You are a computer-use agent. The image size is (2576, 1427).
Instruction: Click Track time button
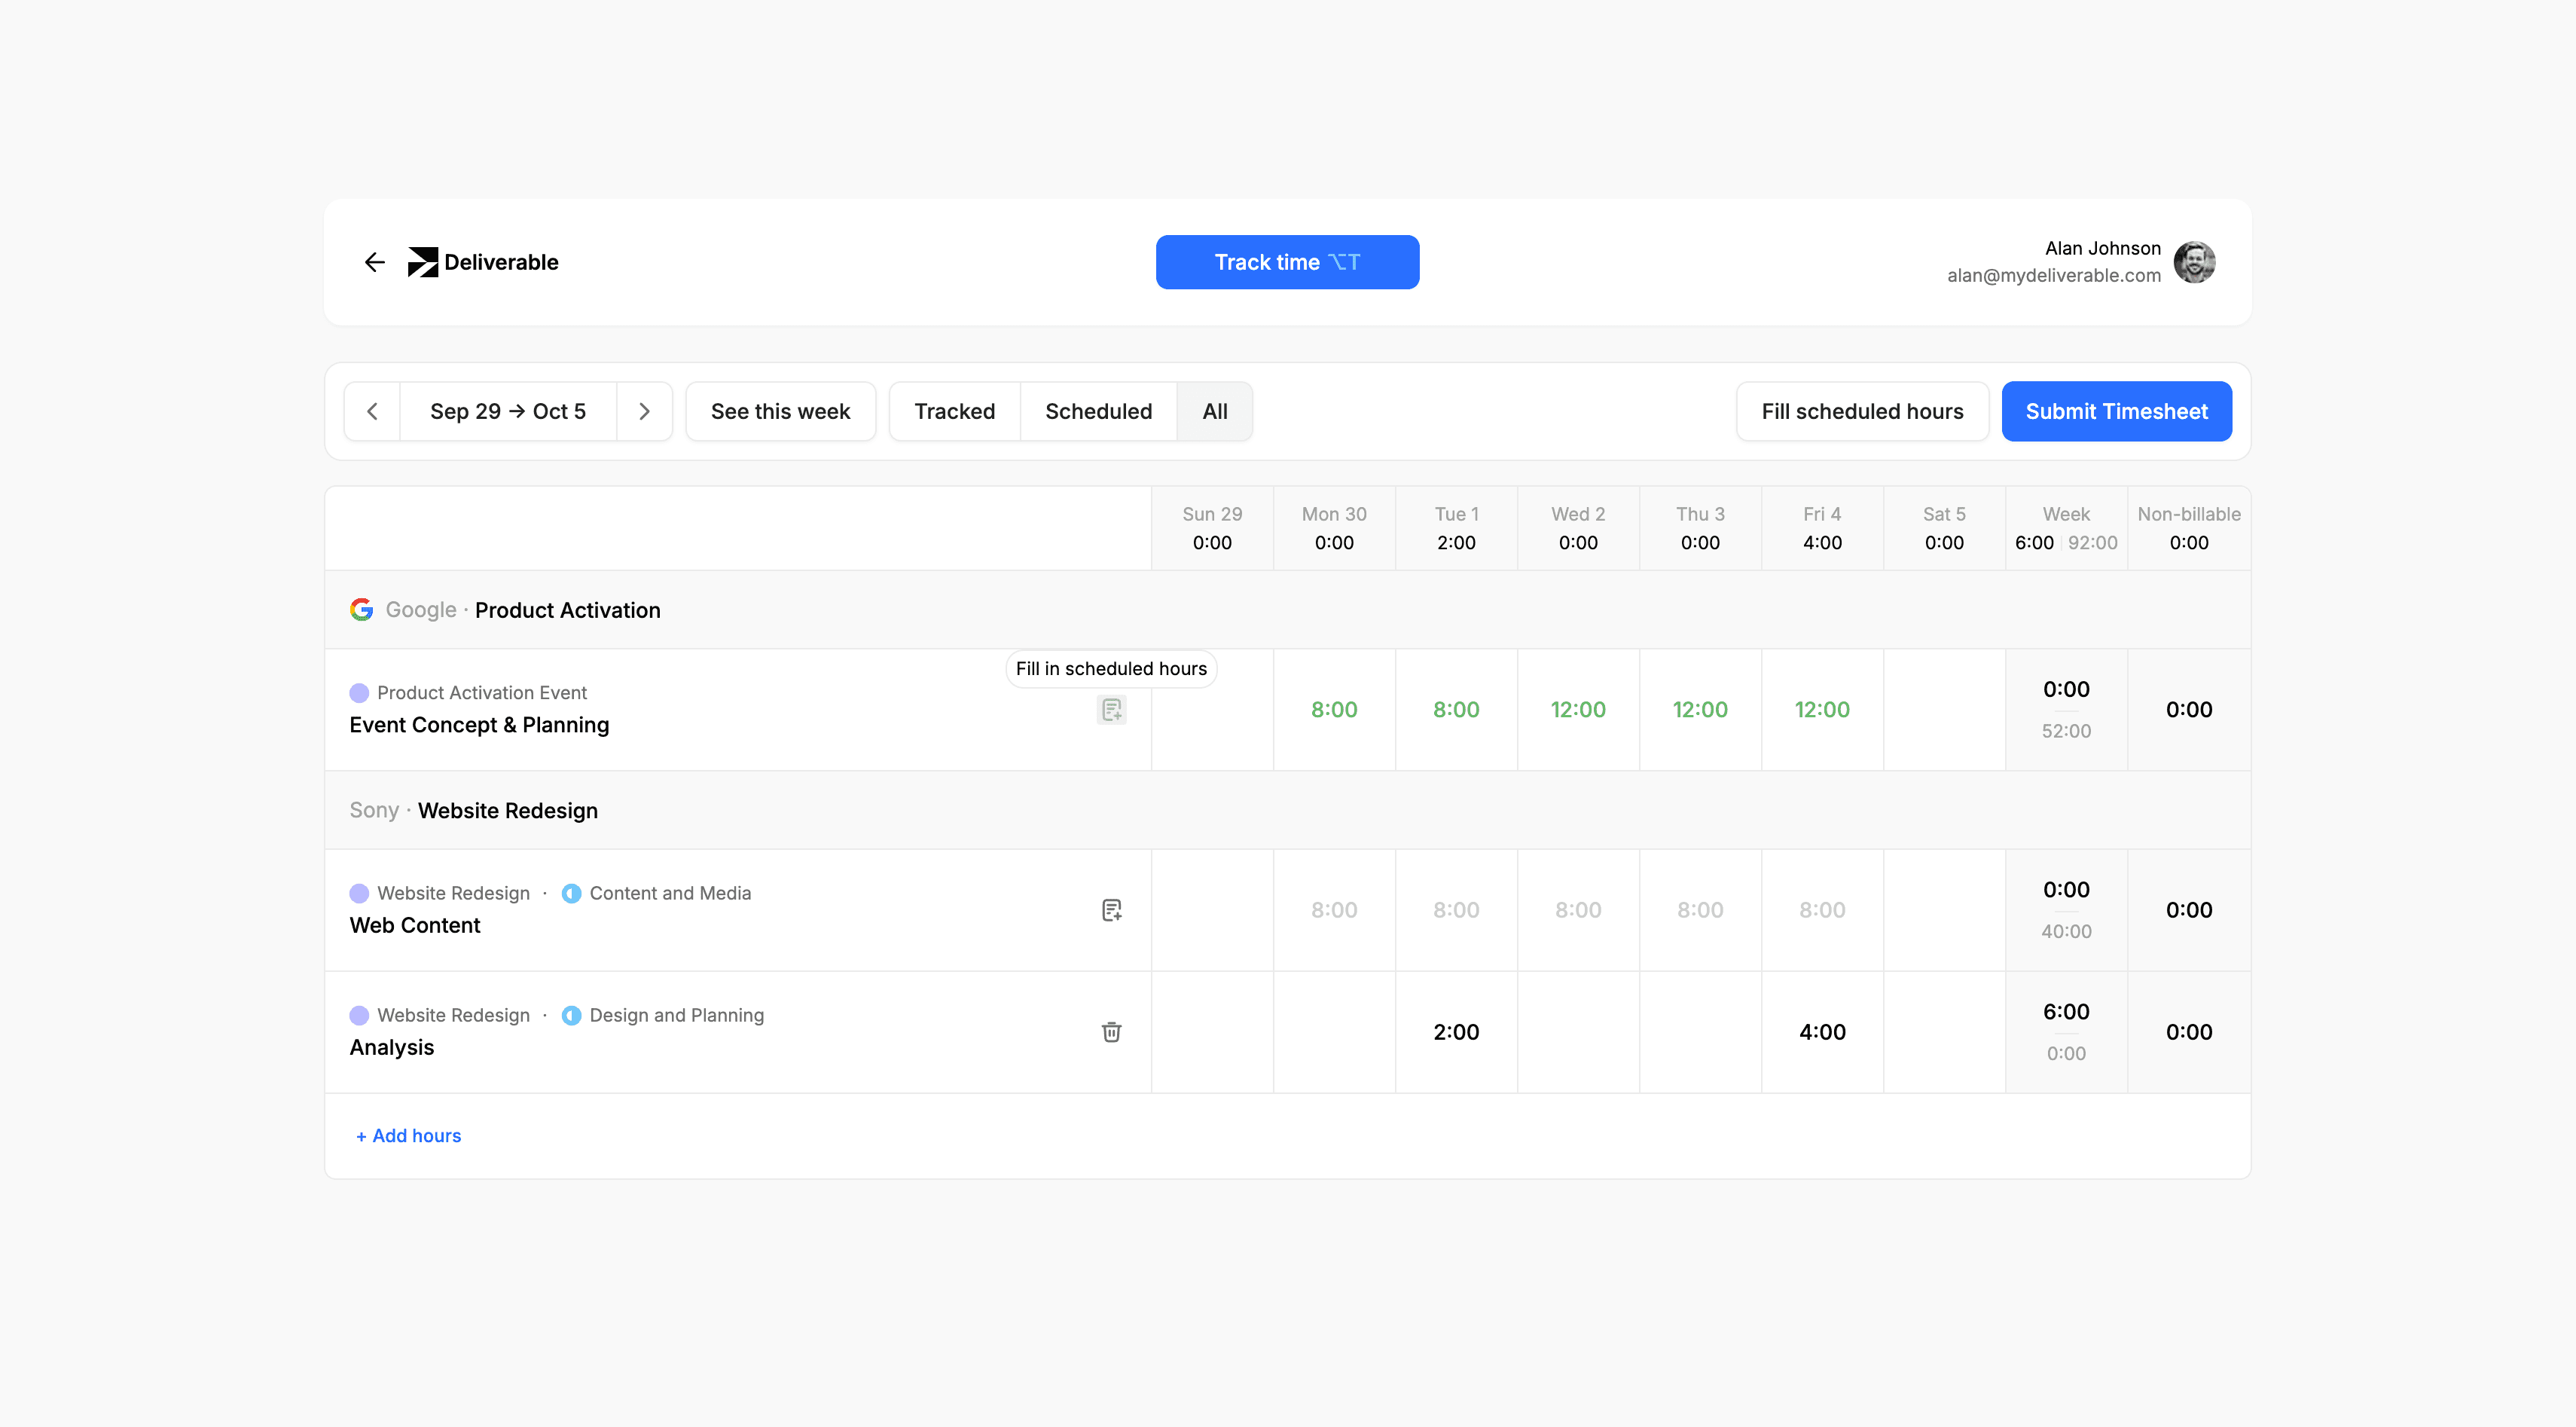(x=1287, y=262)
